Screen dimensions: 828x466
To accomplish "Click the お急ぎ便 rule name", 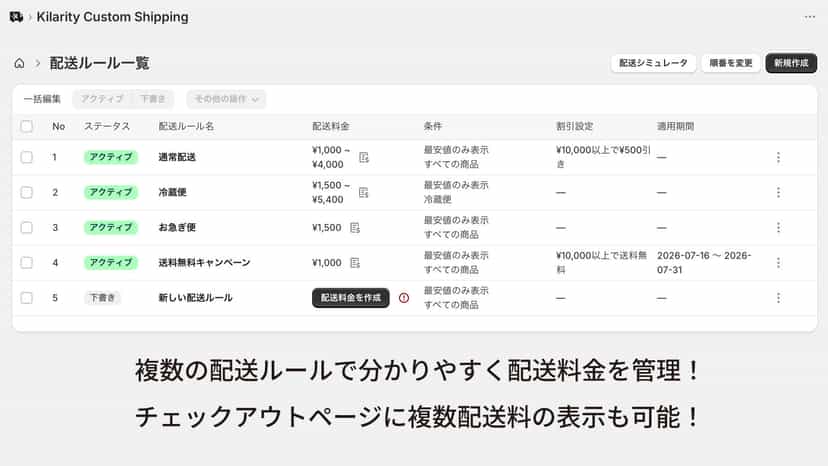I will coord(177,228).
